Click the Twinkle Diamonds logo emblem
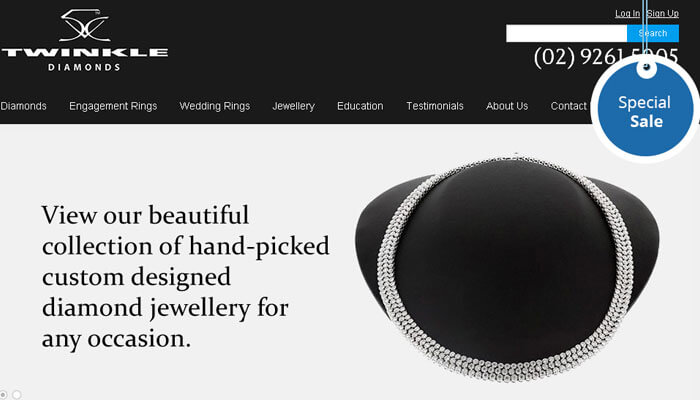The width and height of the screenshot is (700, 400). pyautogui.click(x=85, y=25)
